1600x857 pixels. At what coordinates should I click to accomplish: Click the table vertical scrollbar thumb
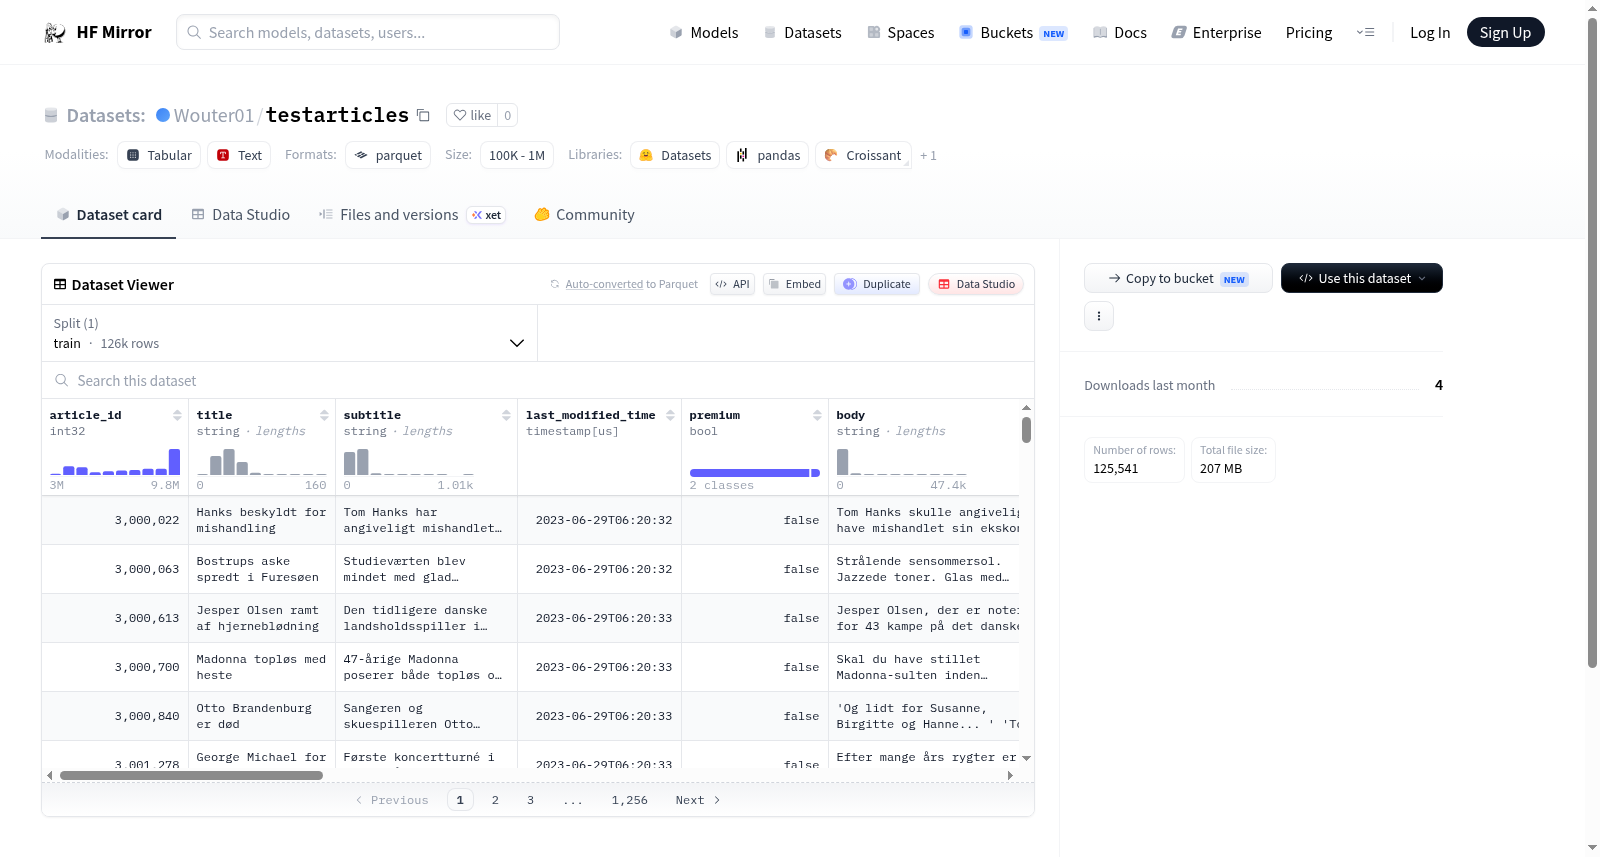pos(1026,430)
